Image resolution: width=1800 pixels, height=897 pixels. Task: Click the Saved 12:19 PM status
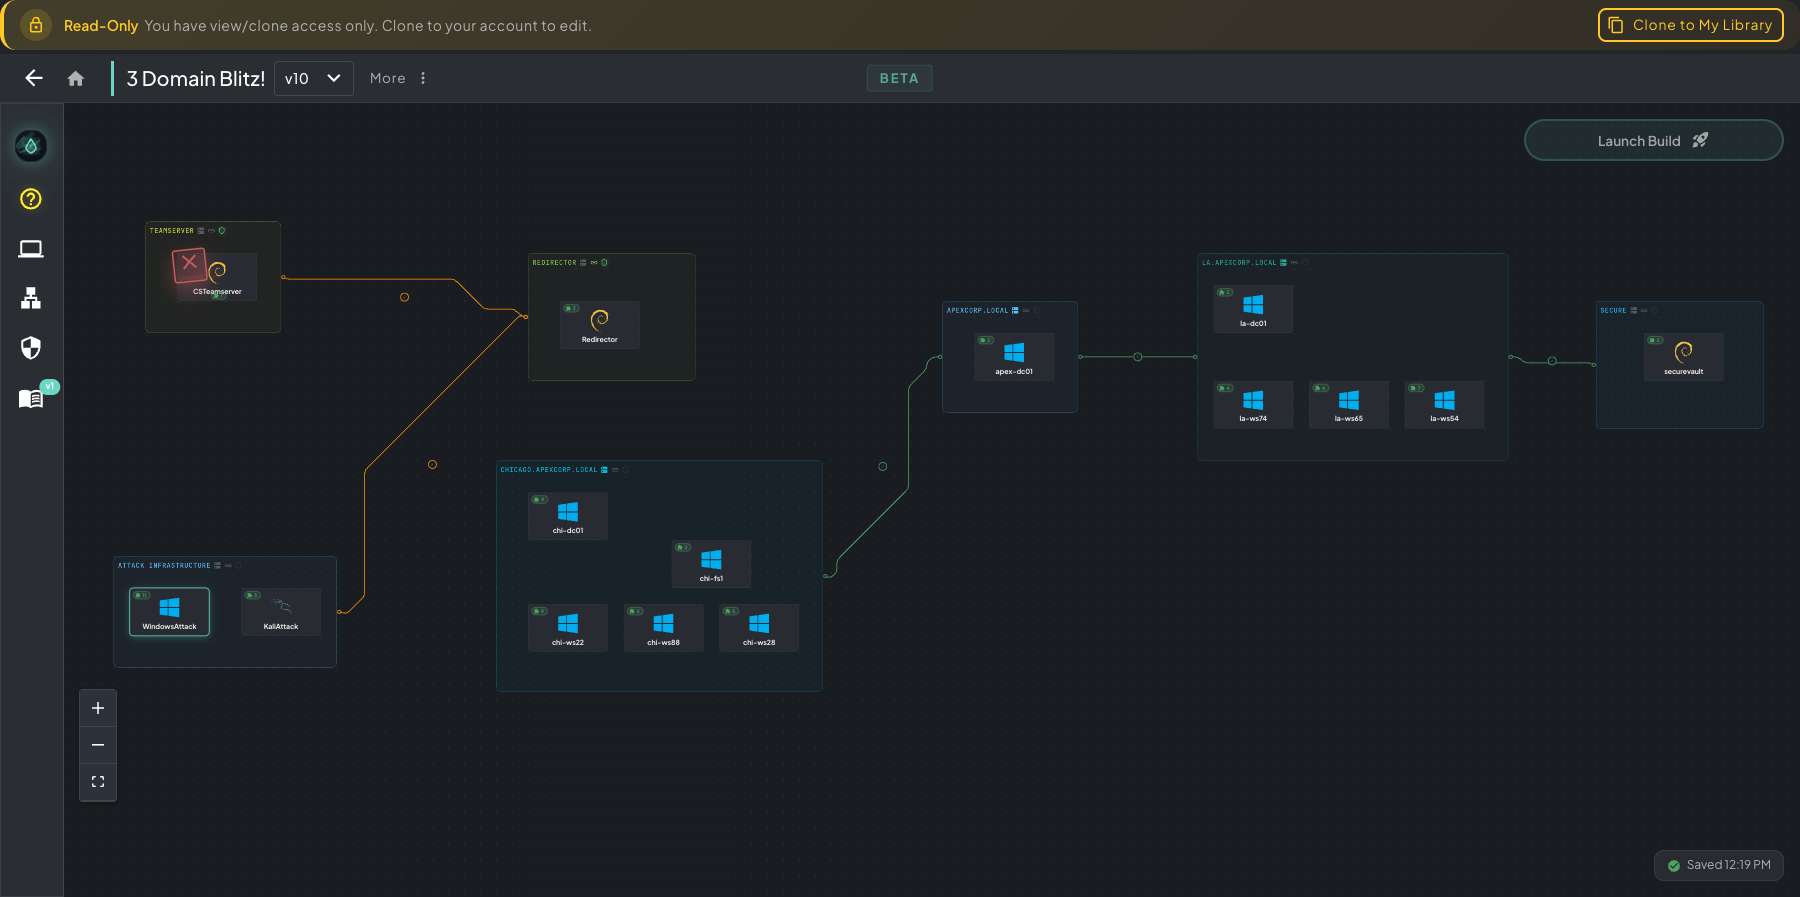(1719, 865)
